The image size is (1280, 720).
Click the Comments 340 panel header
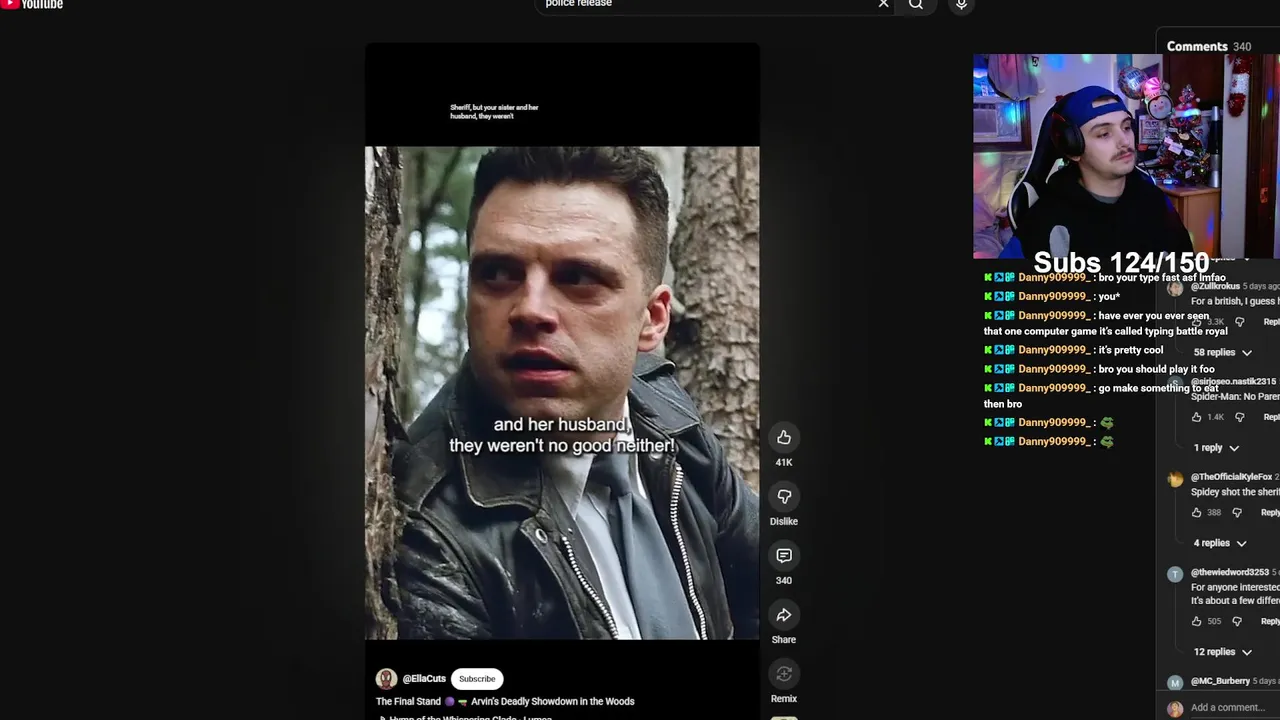(x=1208, y=46)
